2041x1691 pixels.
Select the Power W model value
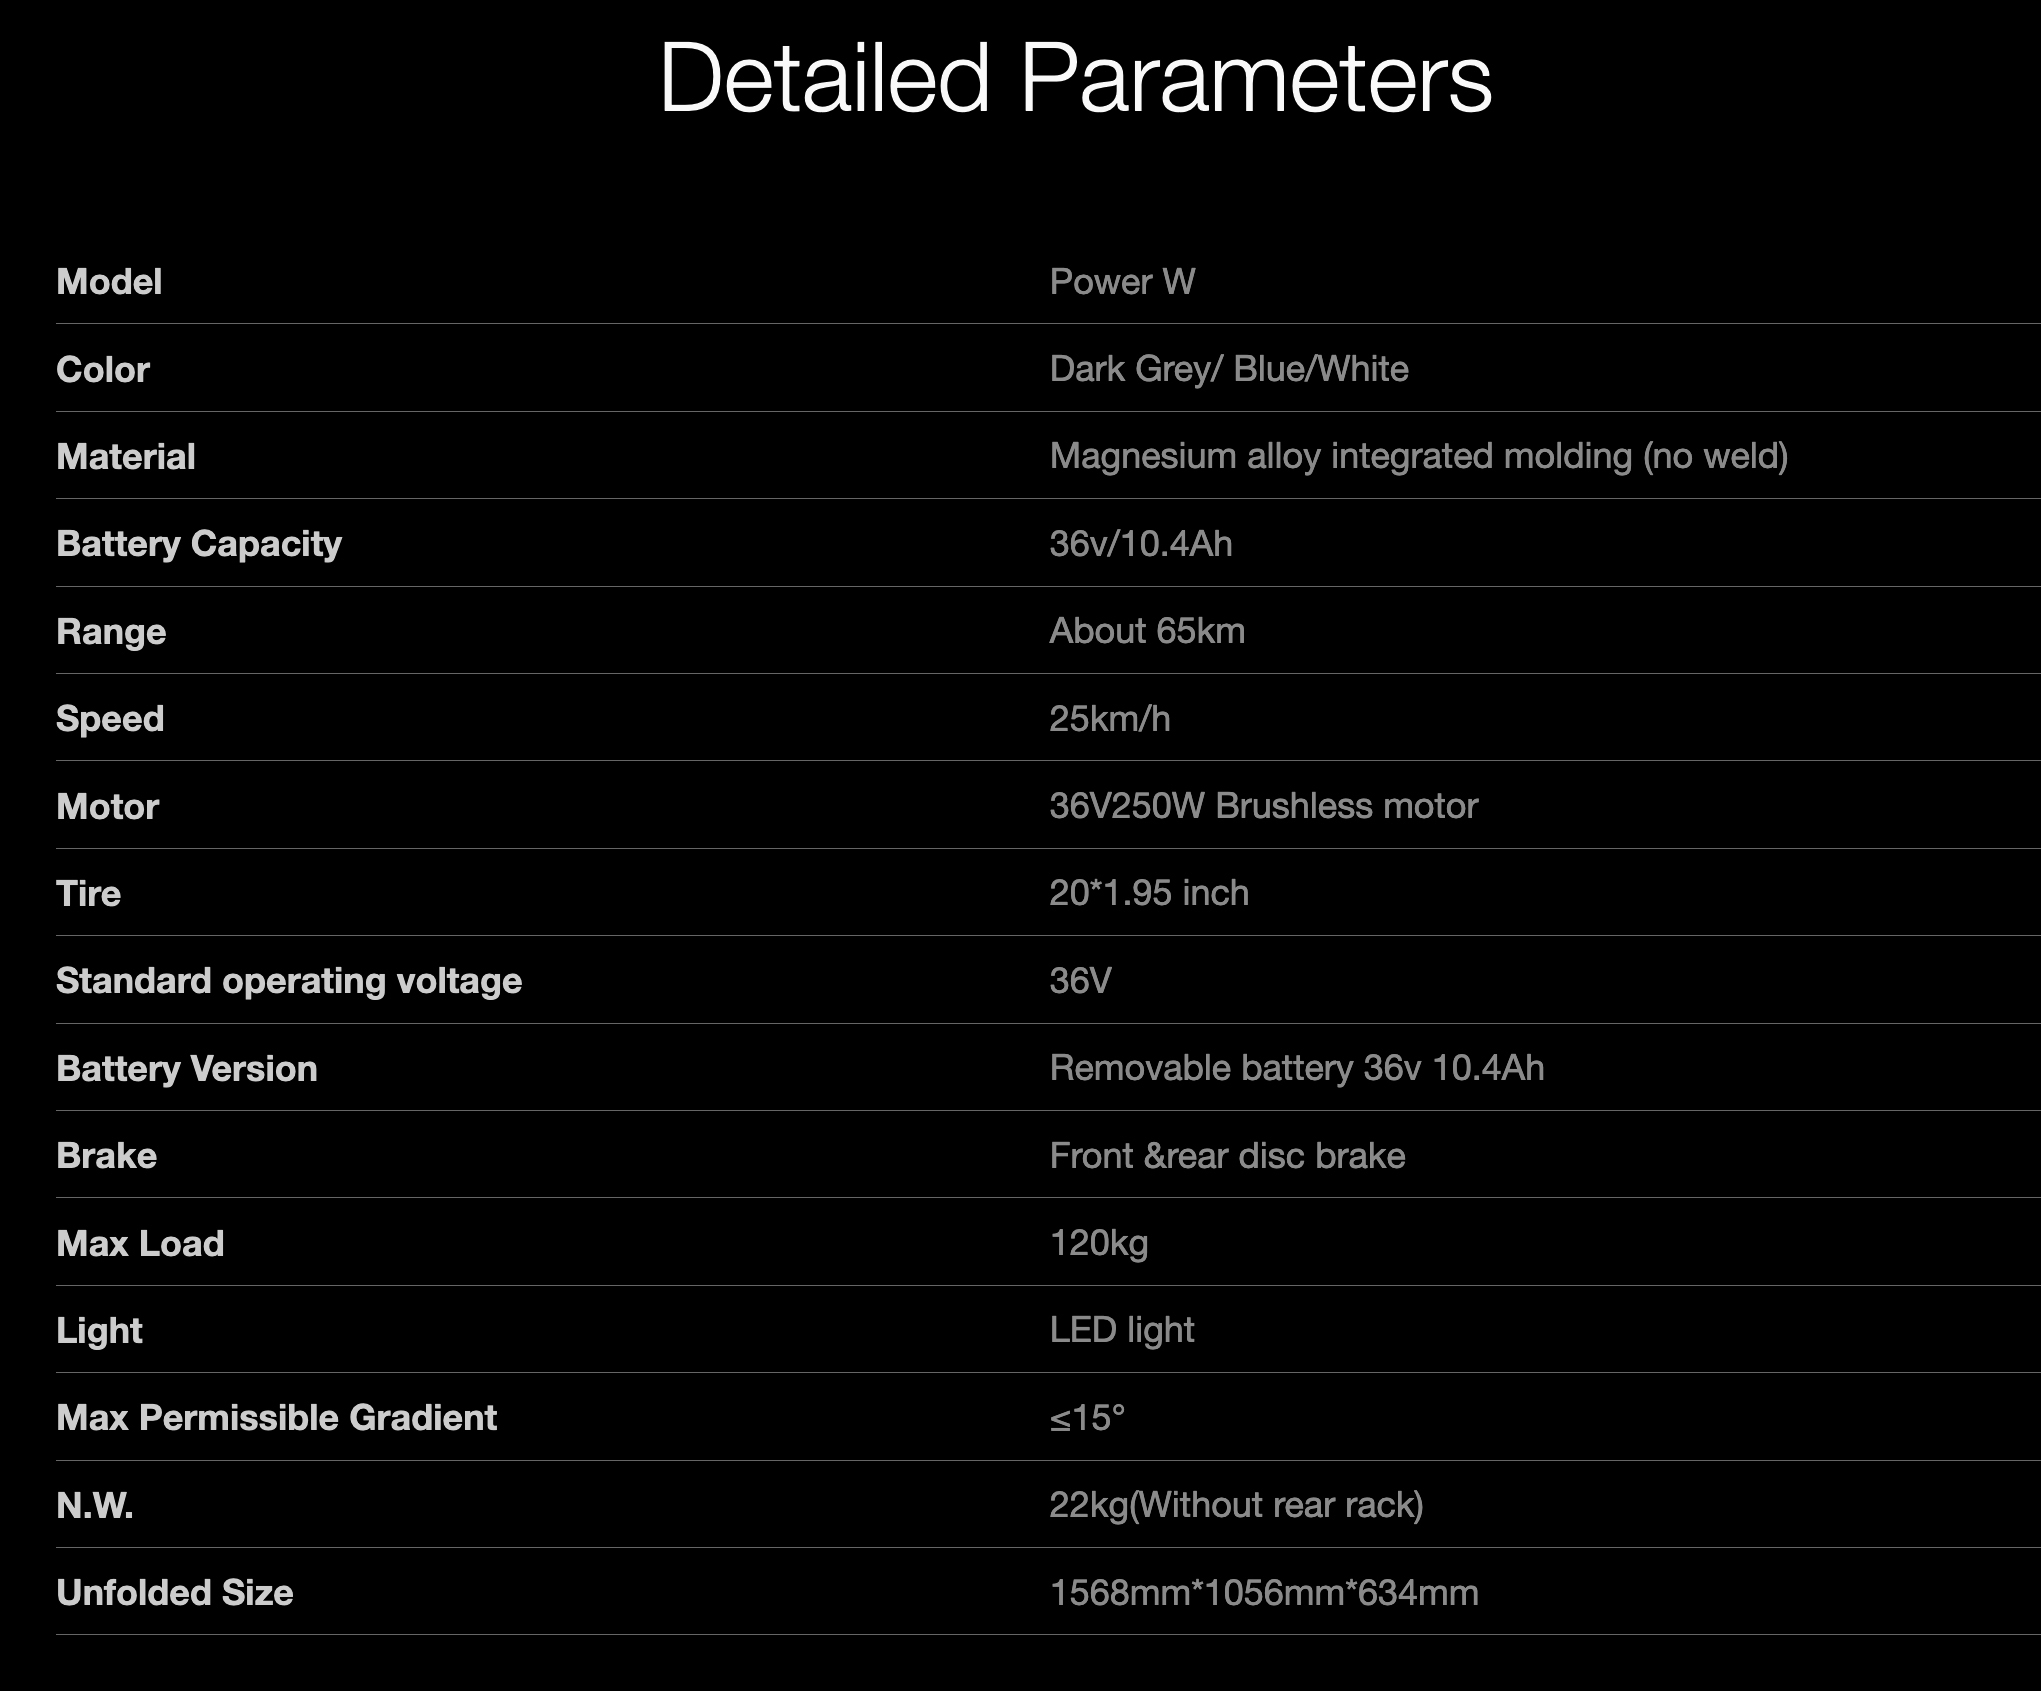pos(1122,282)
